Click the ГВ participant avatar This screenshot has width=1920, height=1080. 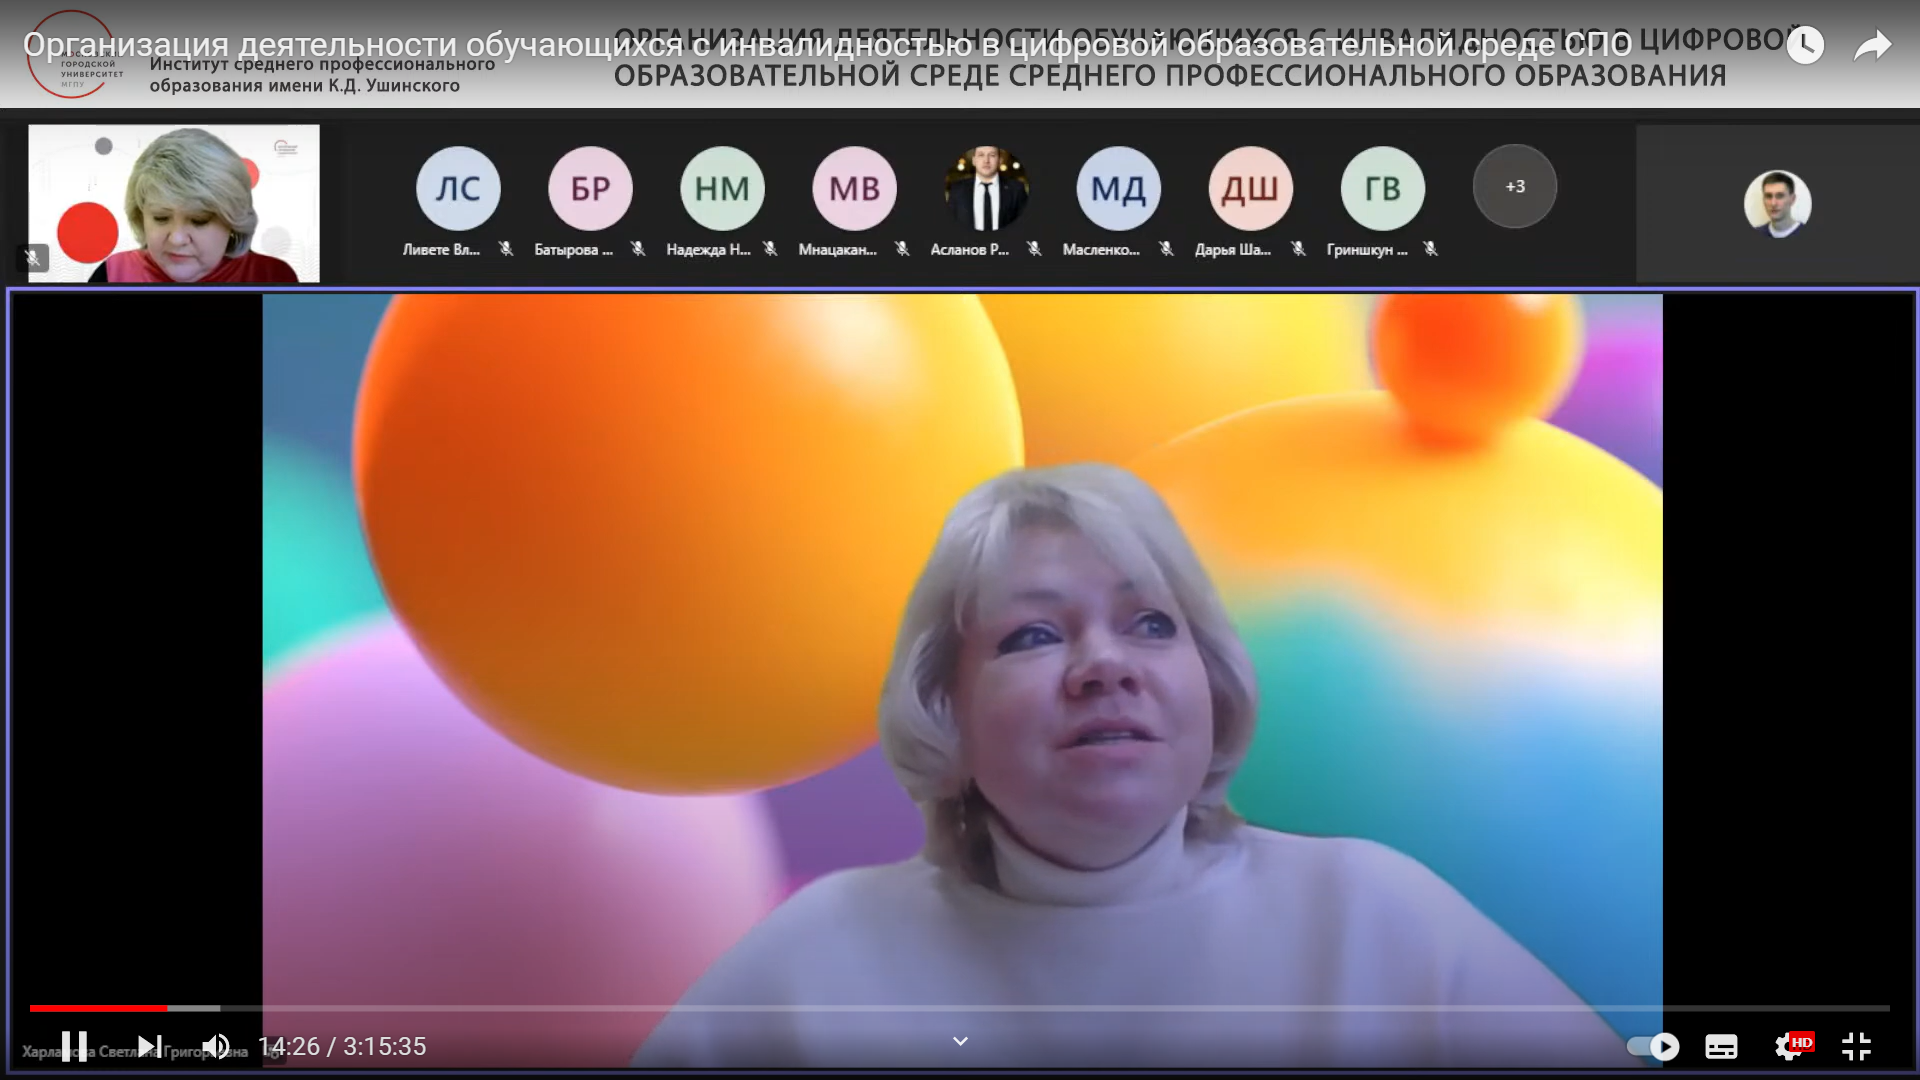click(x=1382, y=188)
